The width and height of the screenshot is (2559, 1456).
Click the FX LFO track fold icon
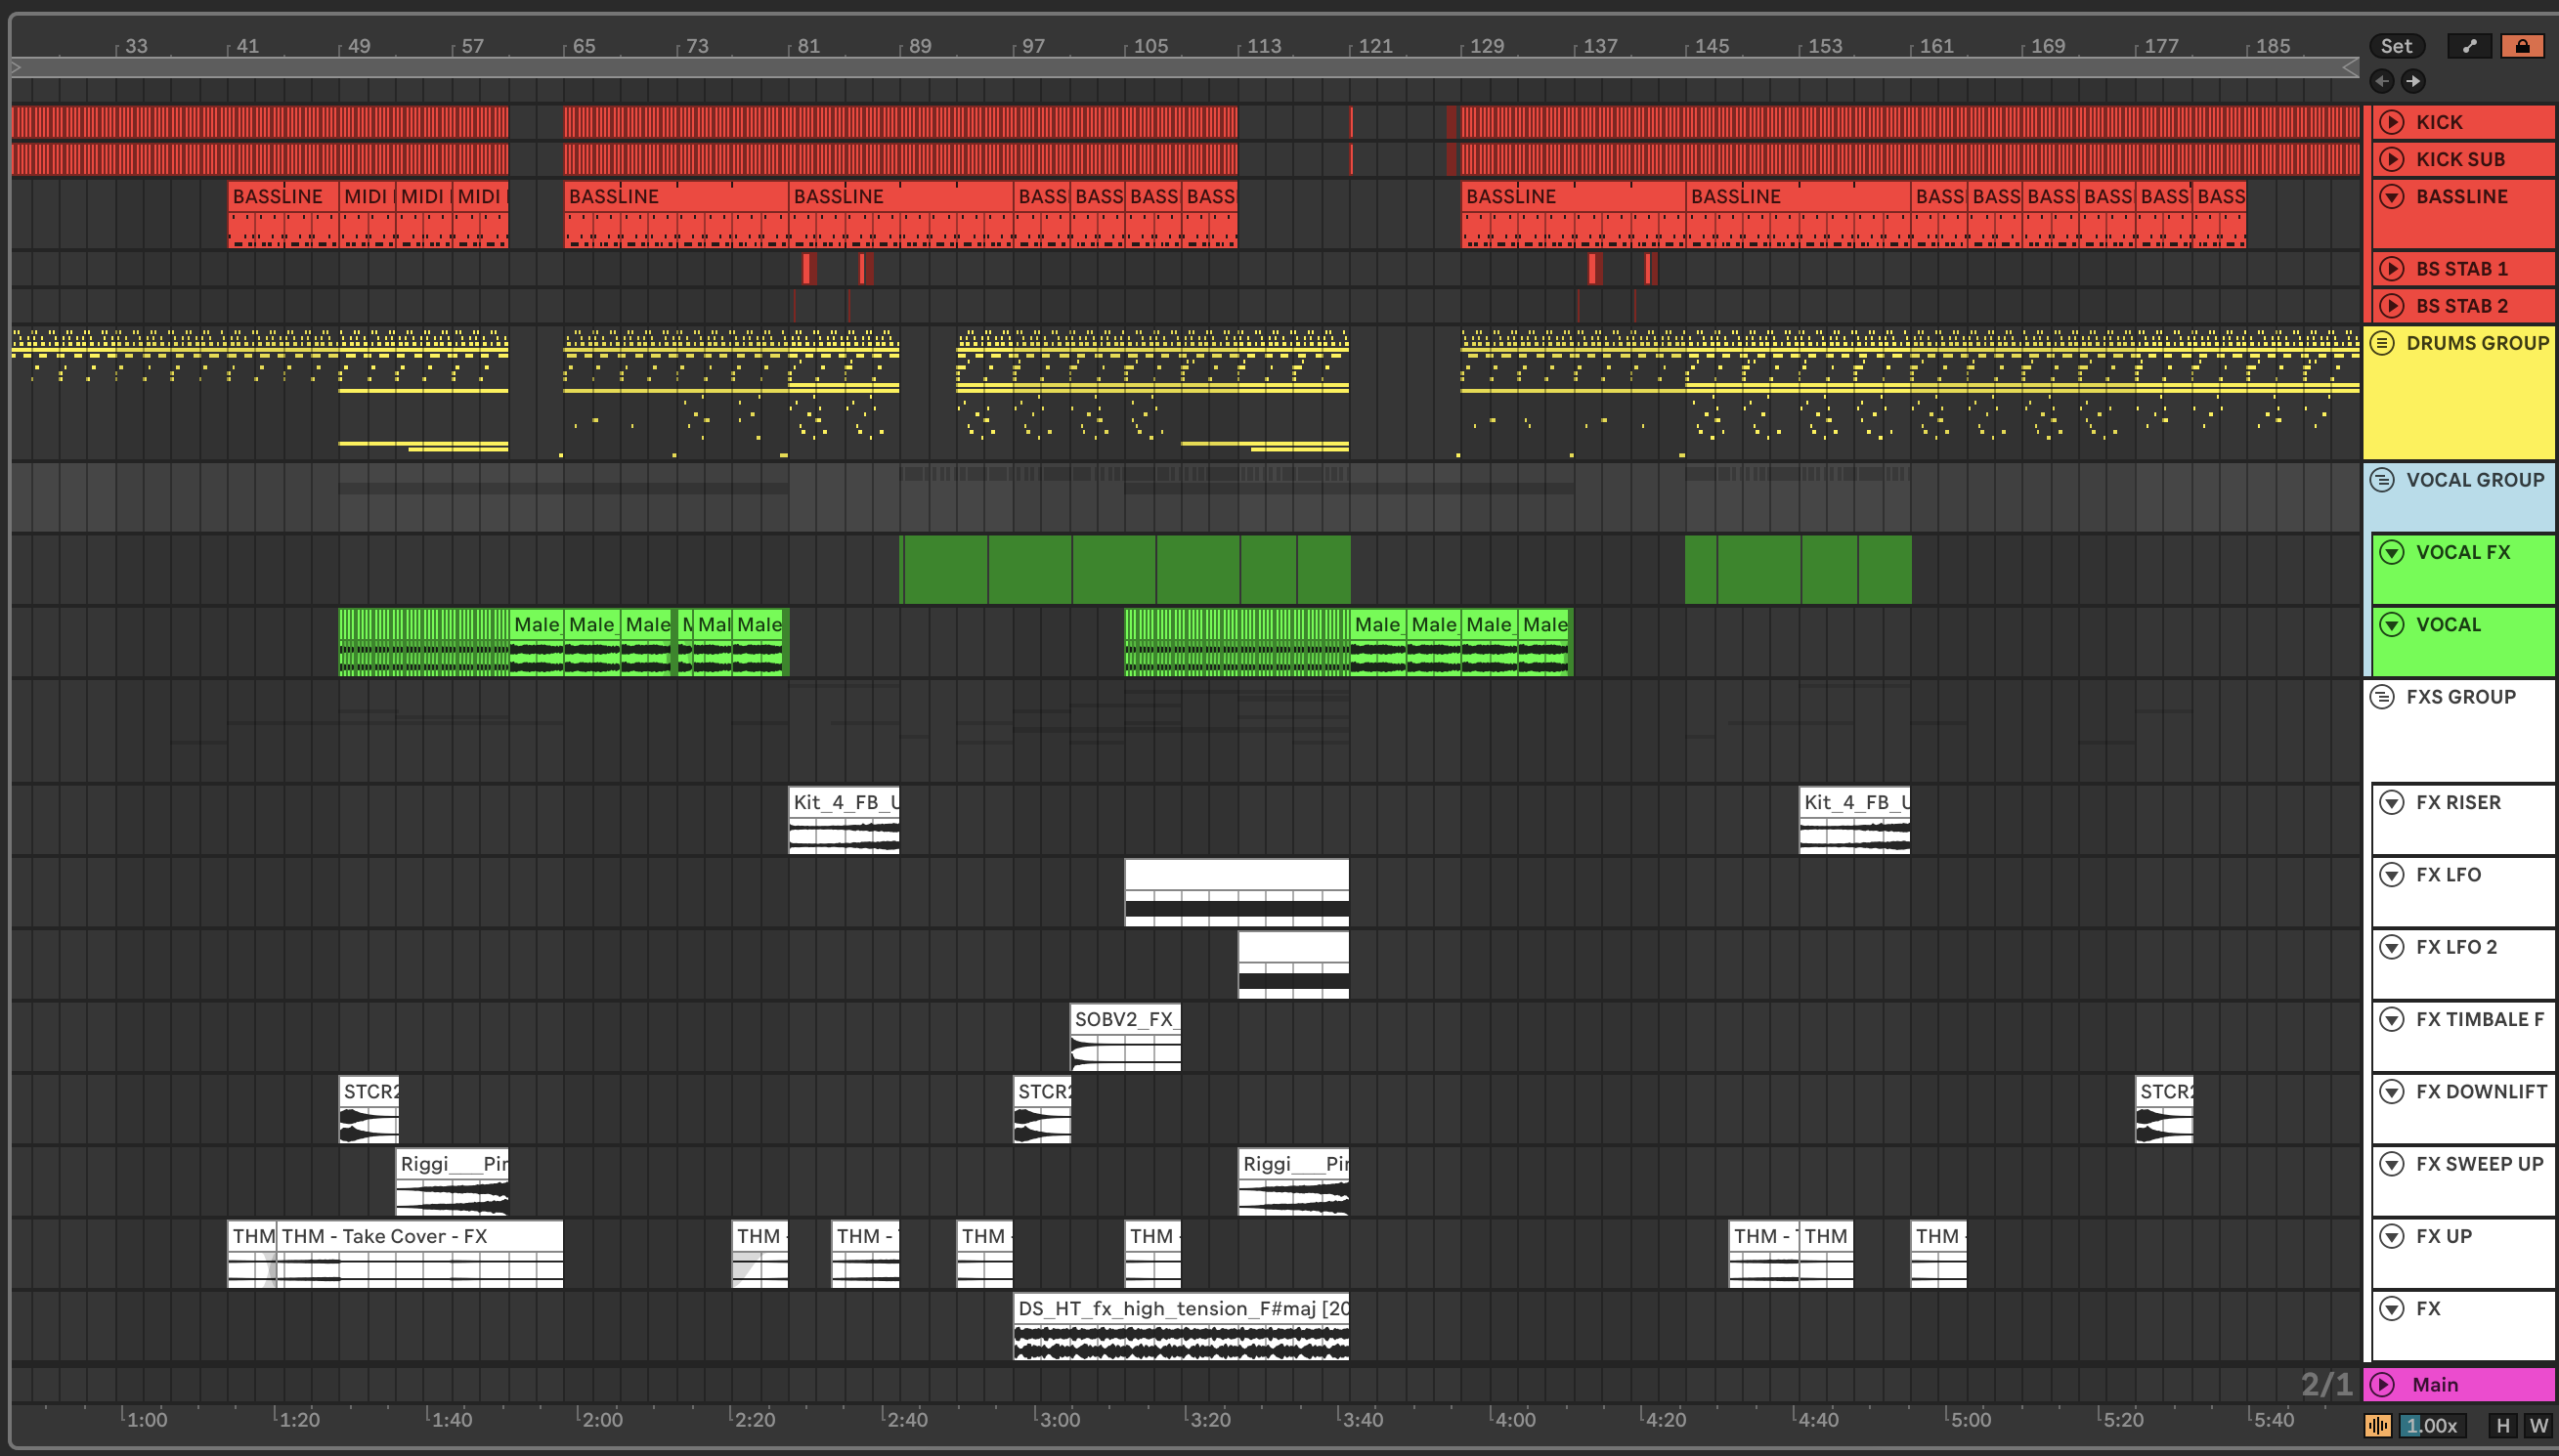pyautogui.click(x=2392, y=875)
